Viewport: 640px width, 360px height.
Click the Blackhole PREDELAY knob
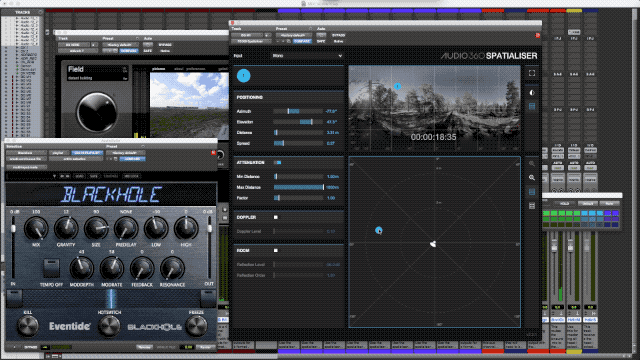(126, 229)
